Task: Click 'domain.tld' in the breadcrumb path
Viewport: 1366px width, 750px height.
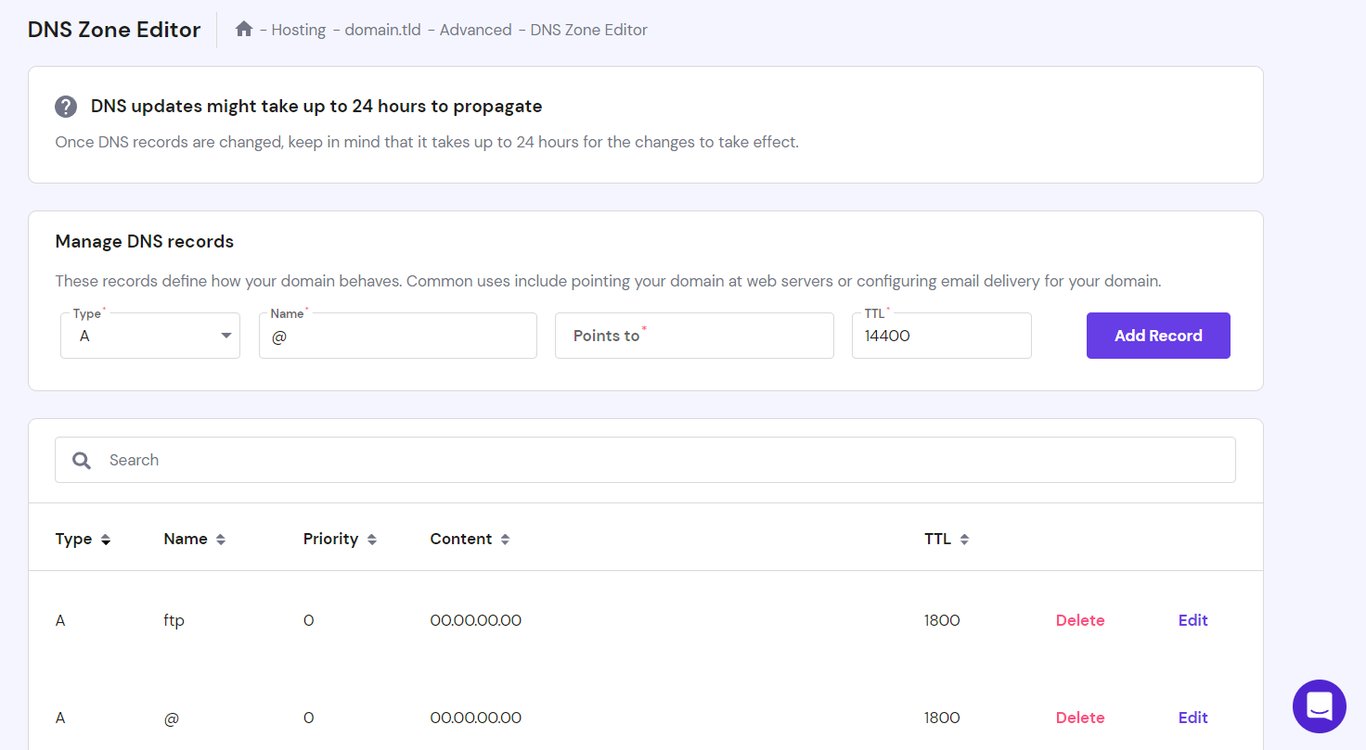Action: (x=381, y=29)
